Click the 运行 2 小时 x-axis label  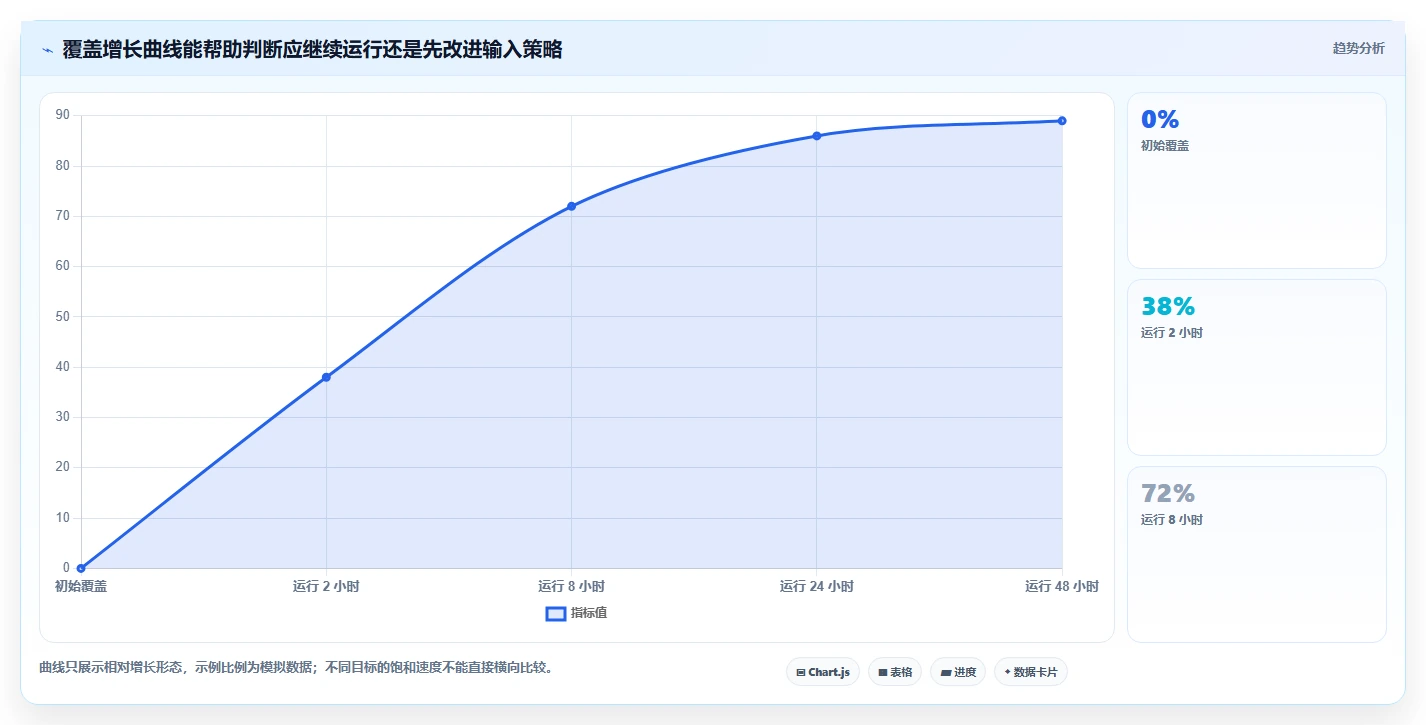tap(326, 587)
